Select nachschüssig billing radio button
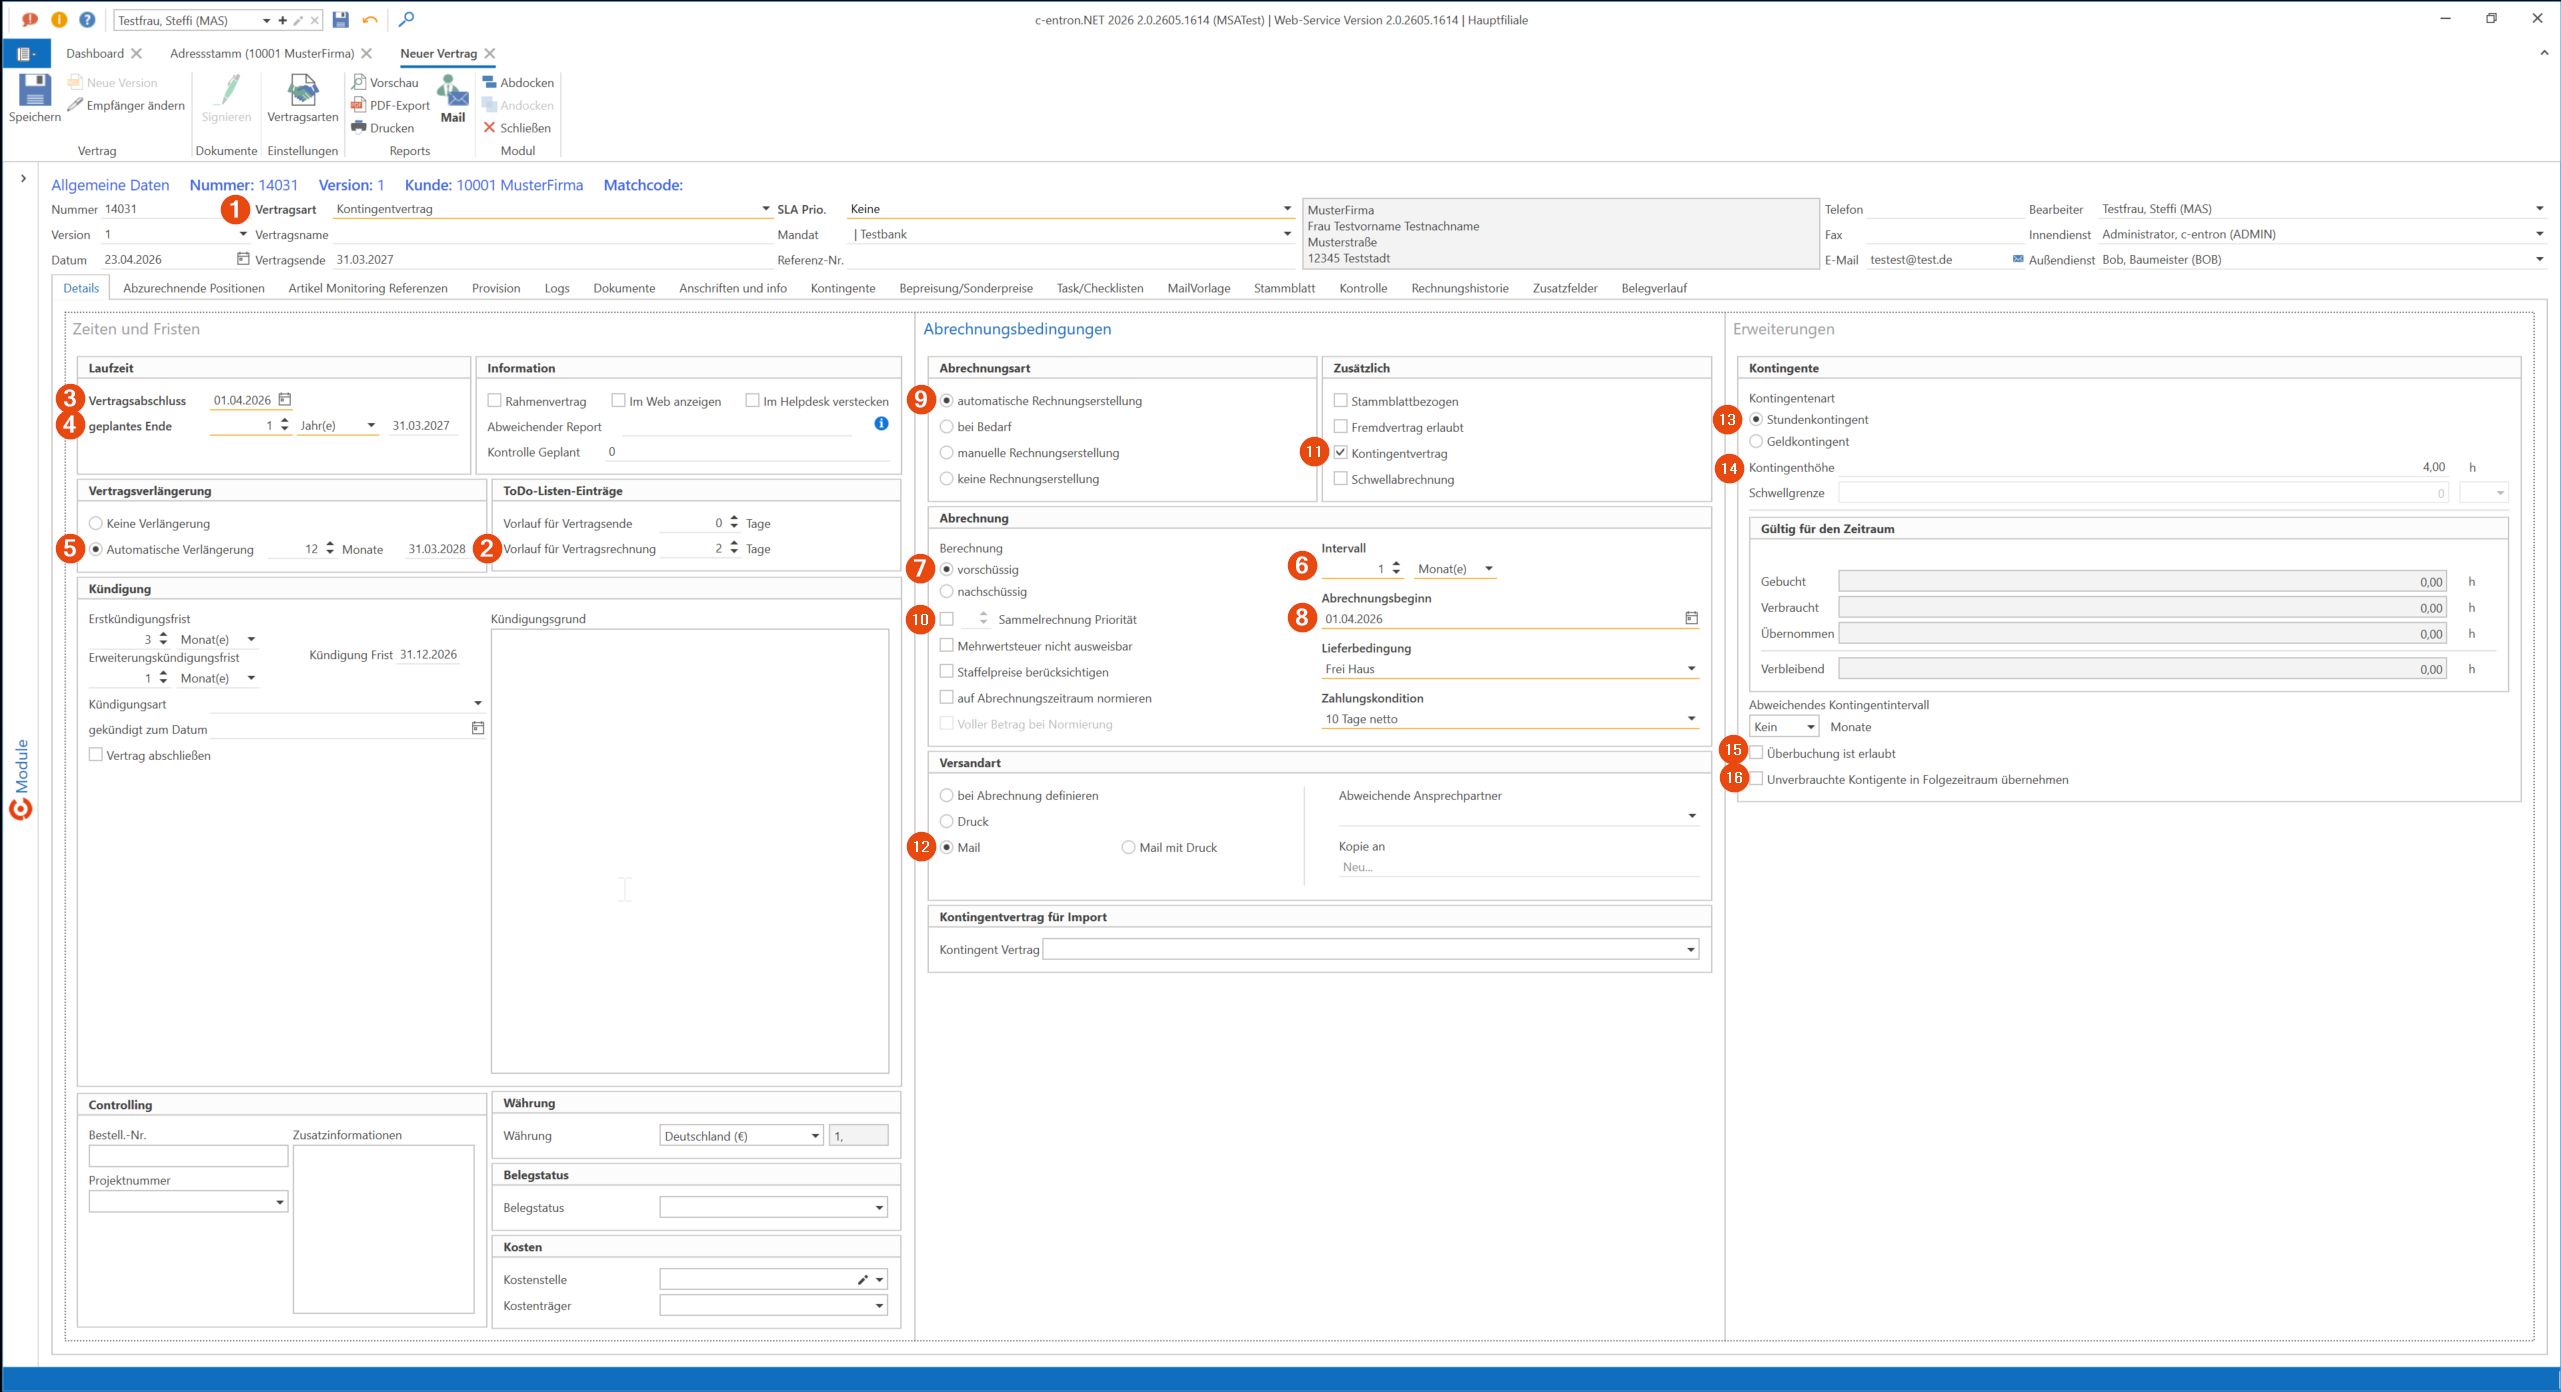 point(946,591)
